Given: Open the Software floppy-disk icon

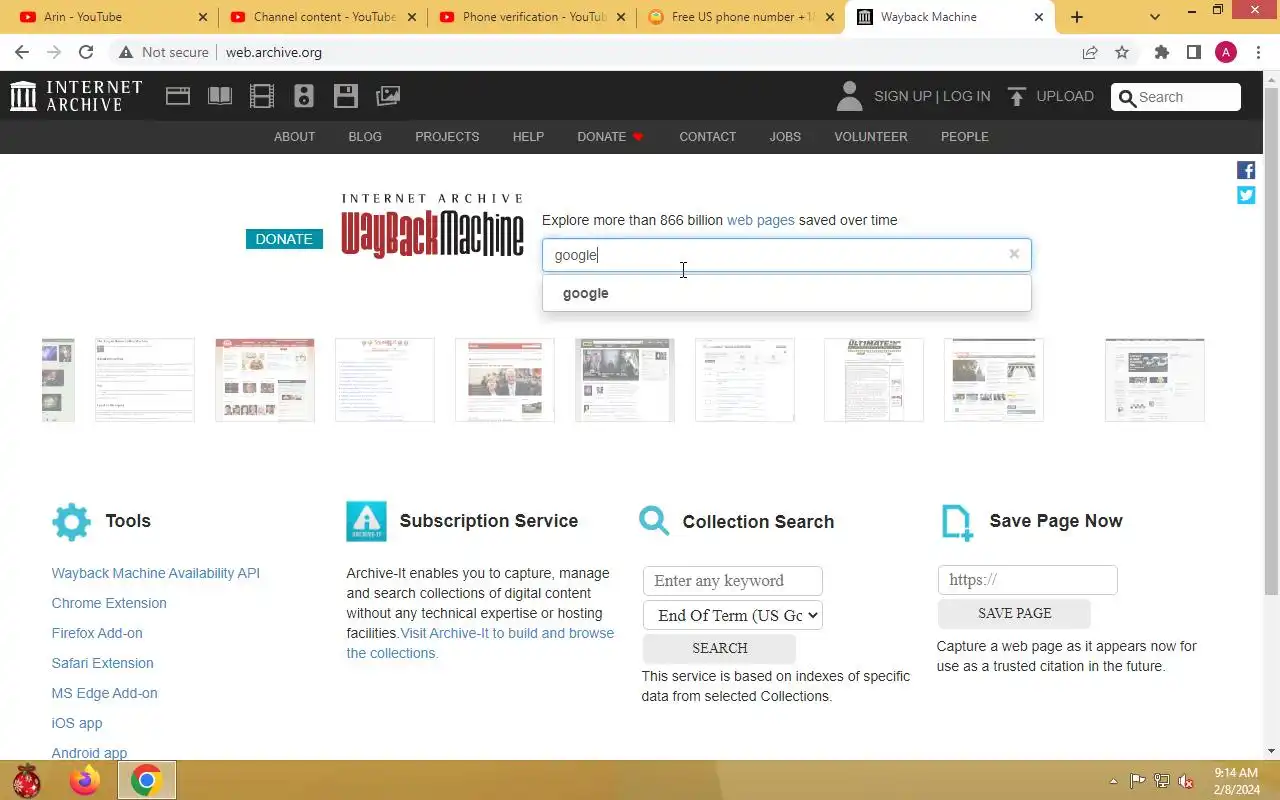Looking at the screenshot, I should (x=346, y=96).
